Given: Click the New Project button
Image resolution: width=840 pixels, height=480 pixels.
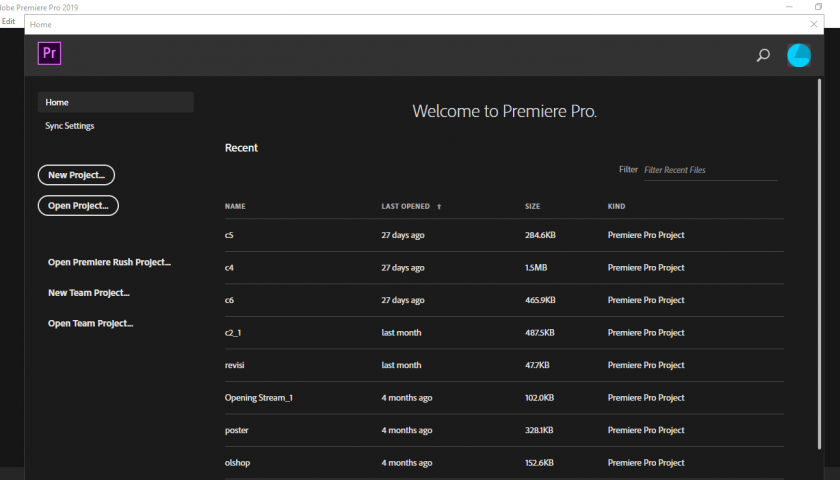Looking at the screenshot, I should pyautogui.click(x=76, y=175).
